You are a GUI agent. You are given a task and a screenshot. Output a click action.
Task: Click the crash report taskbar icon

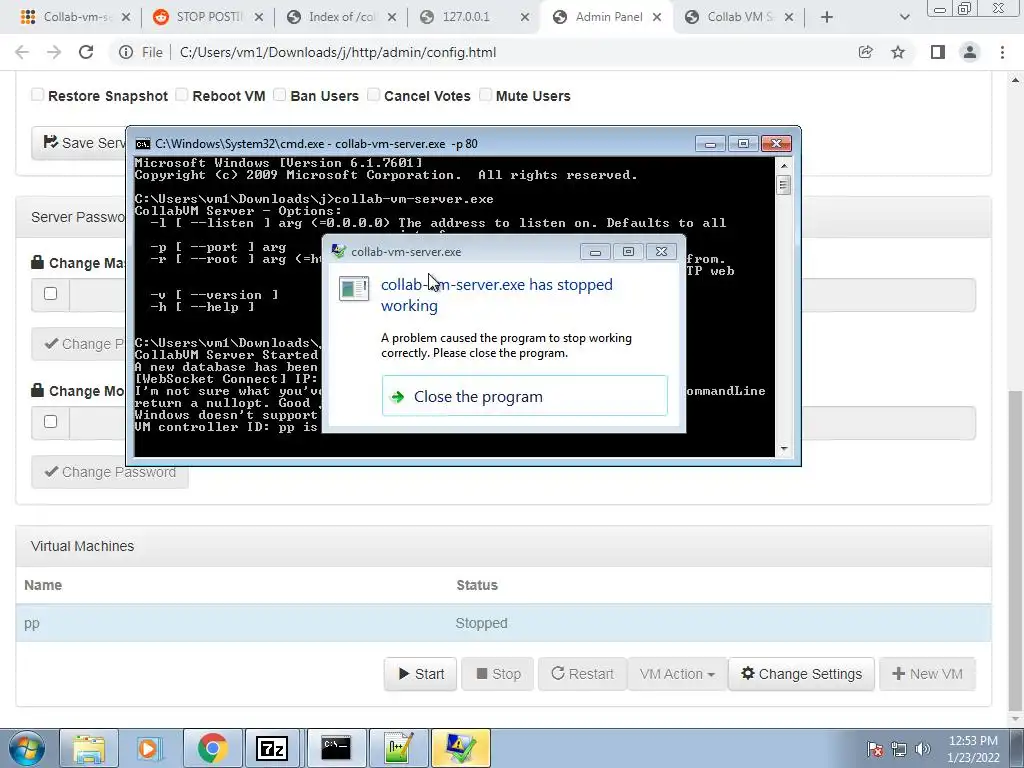click(460, 748)
